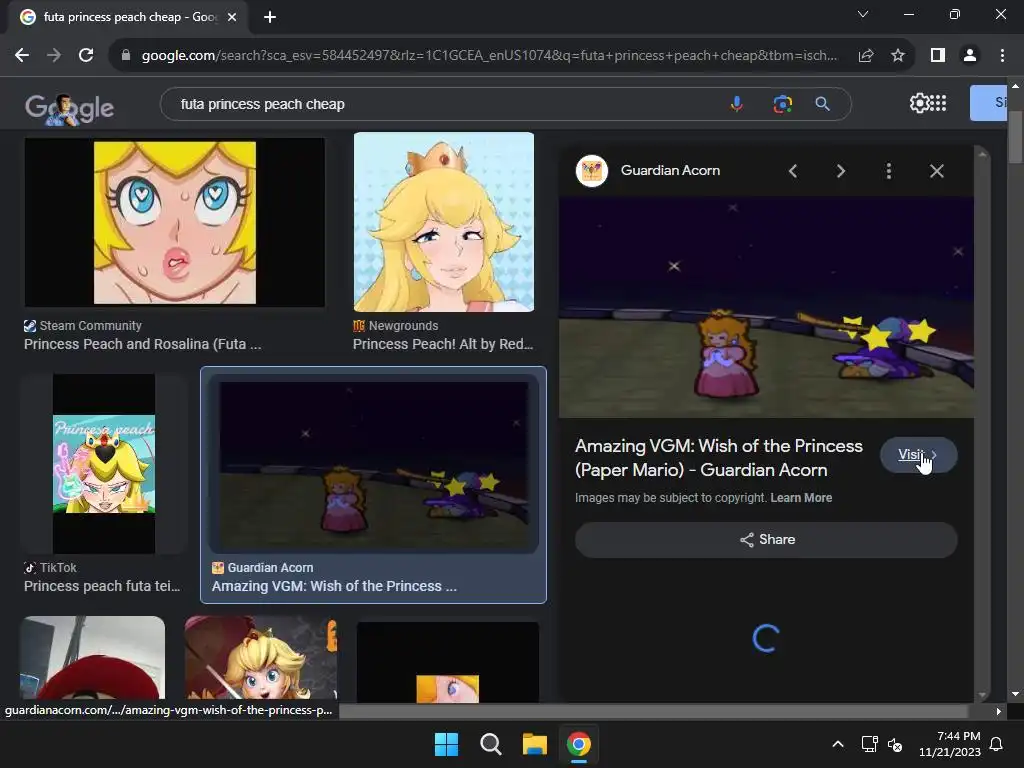Open Windows taskbar search
The image size is (1024, 768).
pyautogui.click(x=490, y=744)
